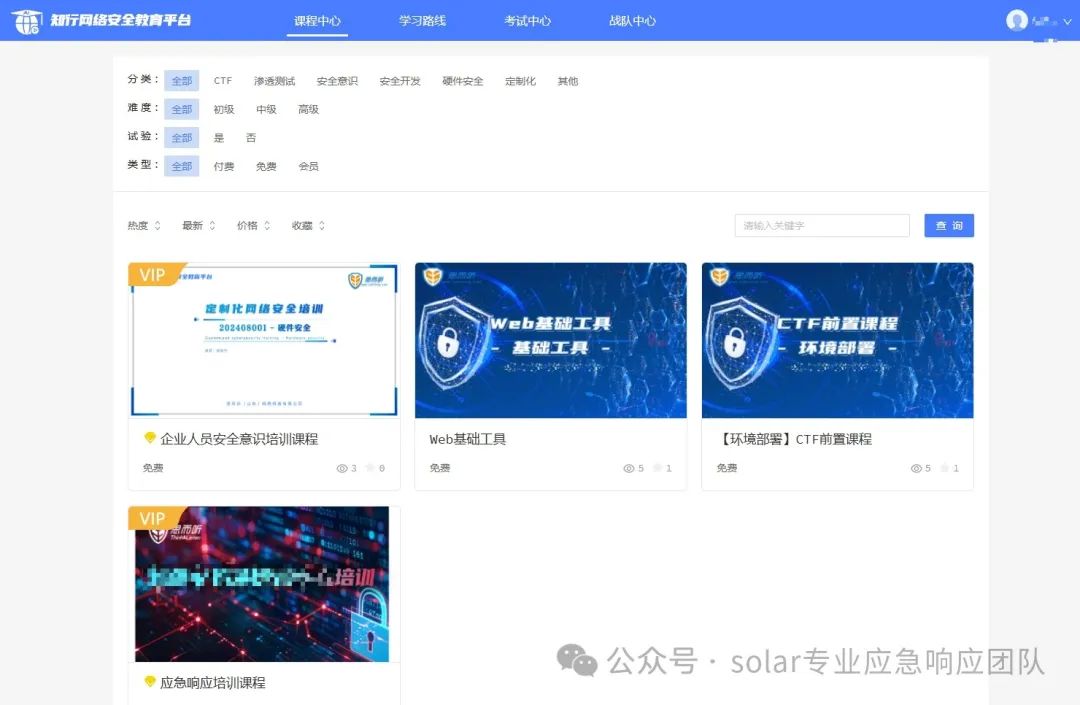Filter difficulty by 中级
The width and height of the screenshot is (1080, 705).
(x=266, y=109)
